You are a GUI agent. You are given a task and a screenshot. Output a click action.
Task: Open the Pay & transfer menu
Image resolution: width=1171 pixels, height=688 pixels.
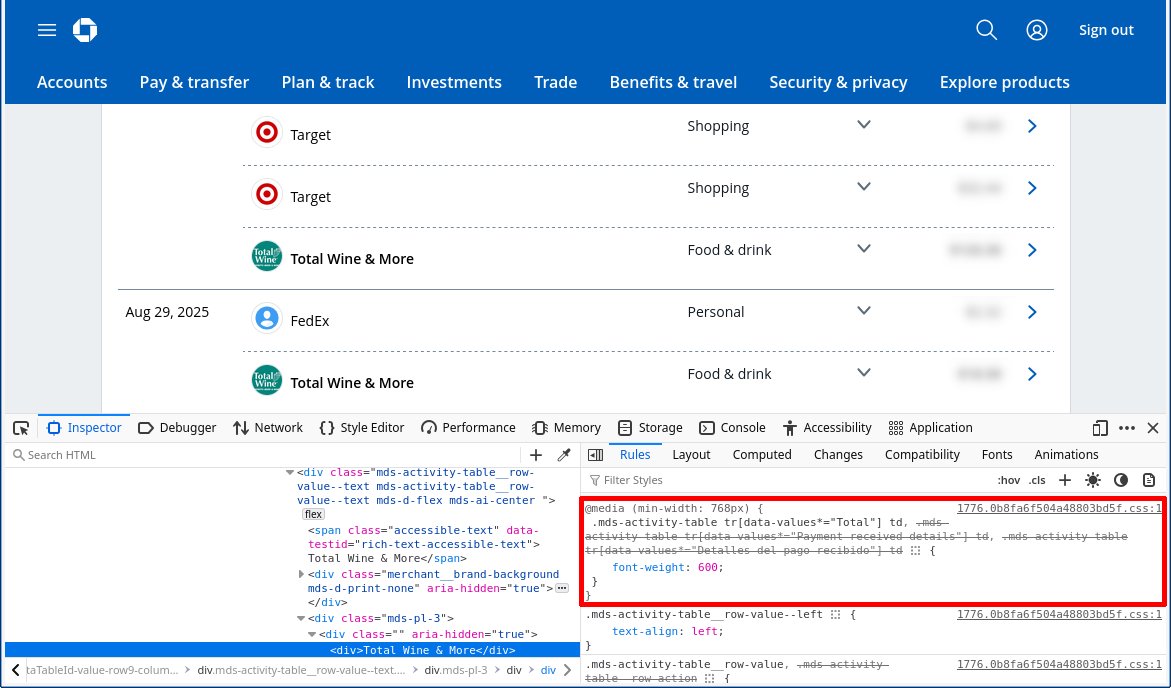point(194,82)
